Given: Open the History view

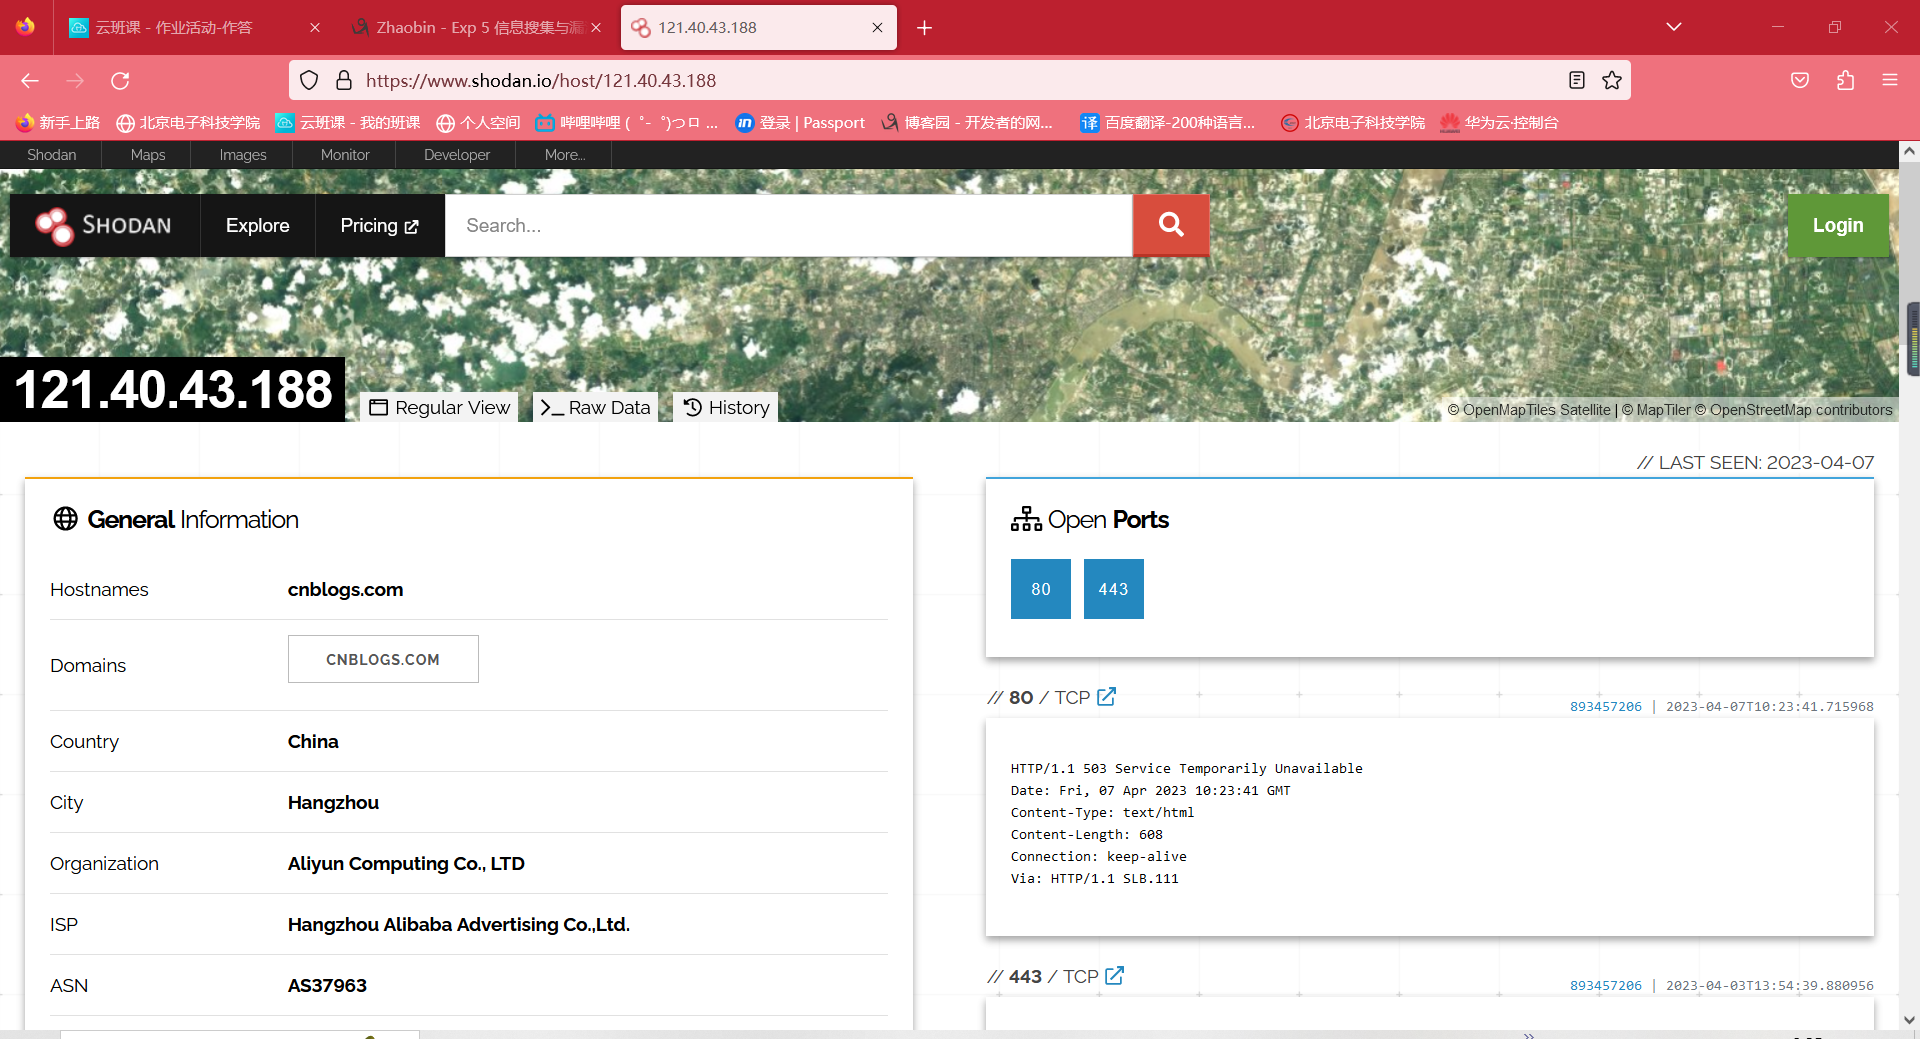Looking at the screenshot, I should point(726,407).
